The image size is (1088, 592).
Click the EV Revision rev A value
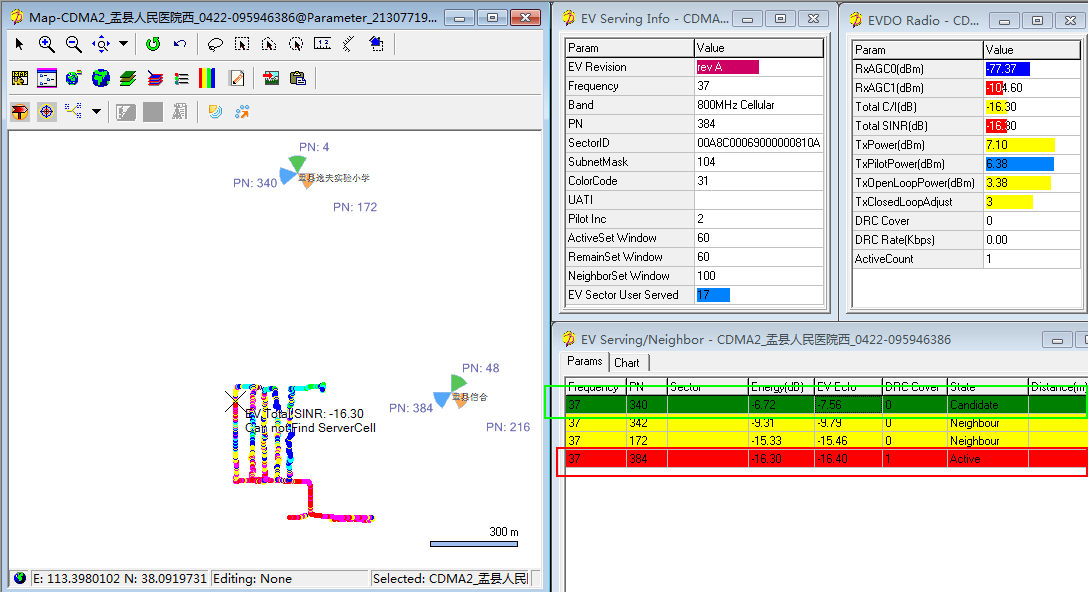[727, 67]
